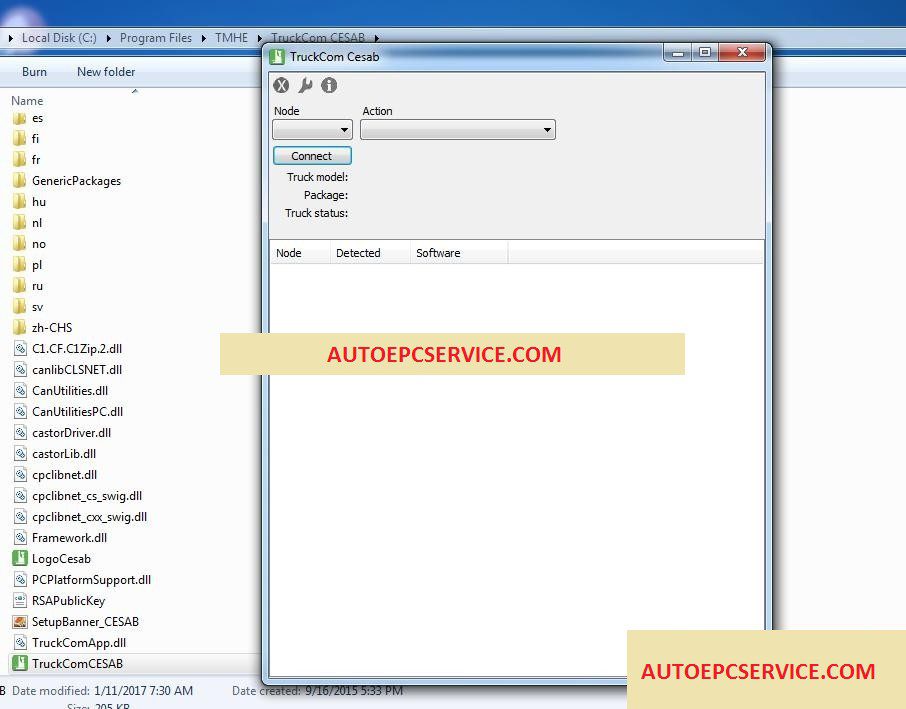Screen dimensions: 906x709
Task: Select the RSAPublicKey file icon
Action: 20,601
